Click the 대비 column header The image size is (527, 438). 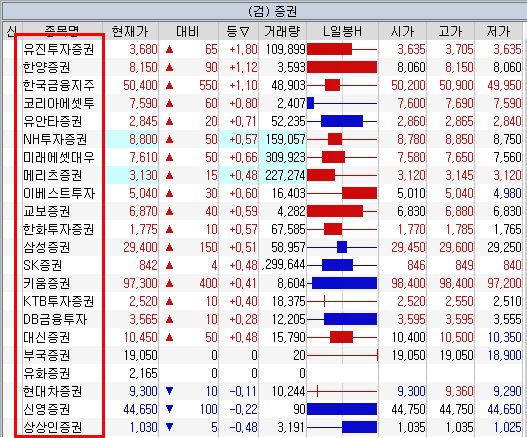(188, 32)
